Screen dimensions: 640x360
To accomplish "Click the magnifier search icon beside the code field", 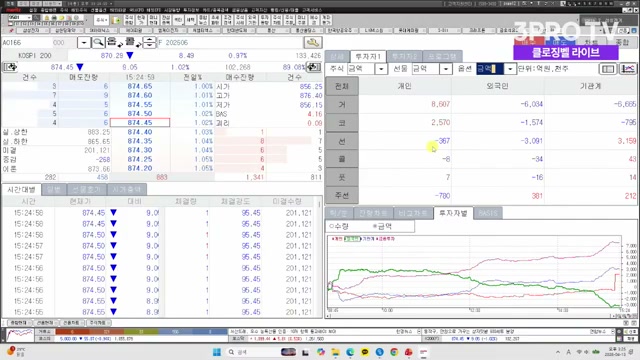I will (98, 42).
